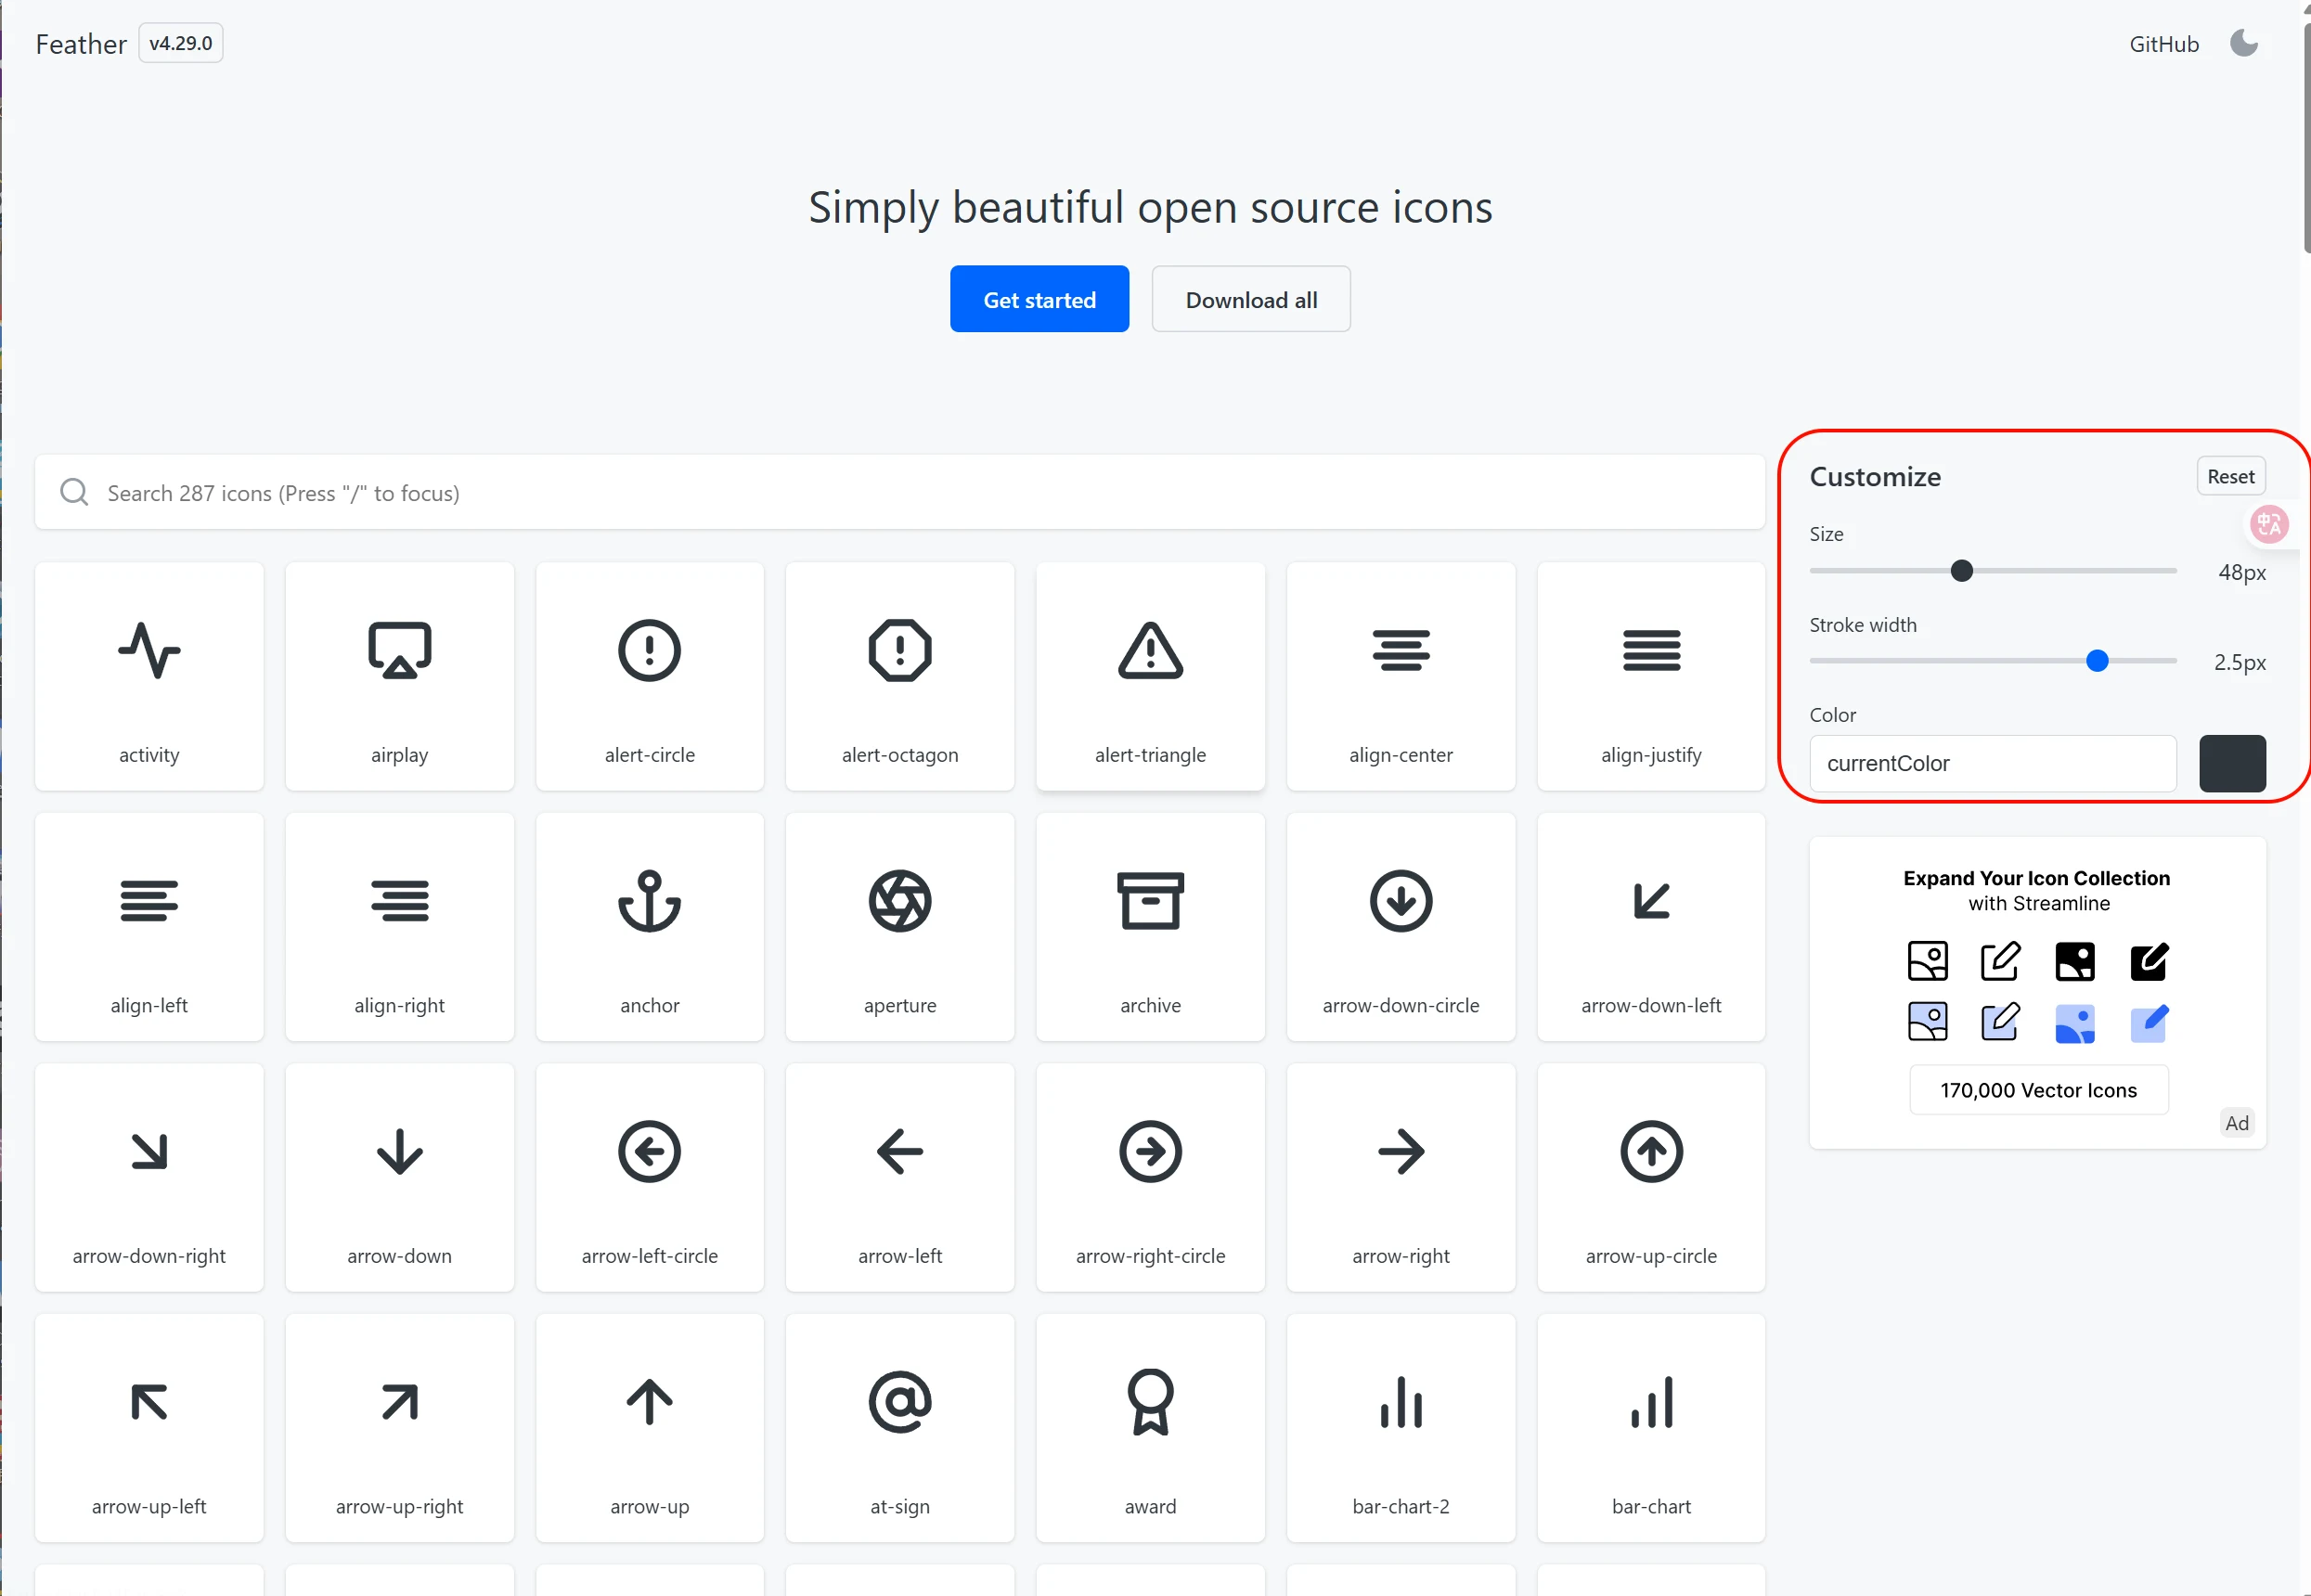The width and height of the screenshot is (2311, 1596).
Task: Adjust the Stroke width slider
Action: pos(2098,660)
